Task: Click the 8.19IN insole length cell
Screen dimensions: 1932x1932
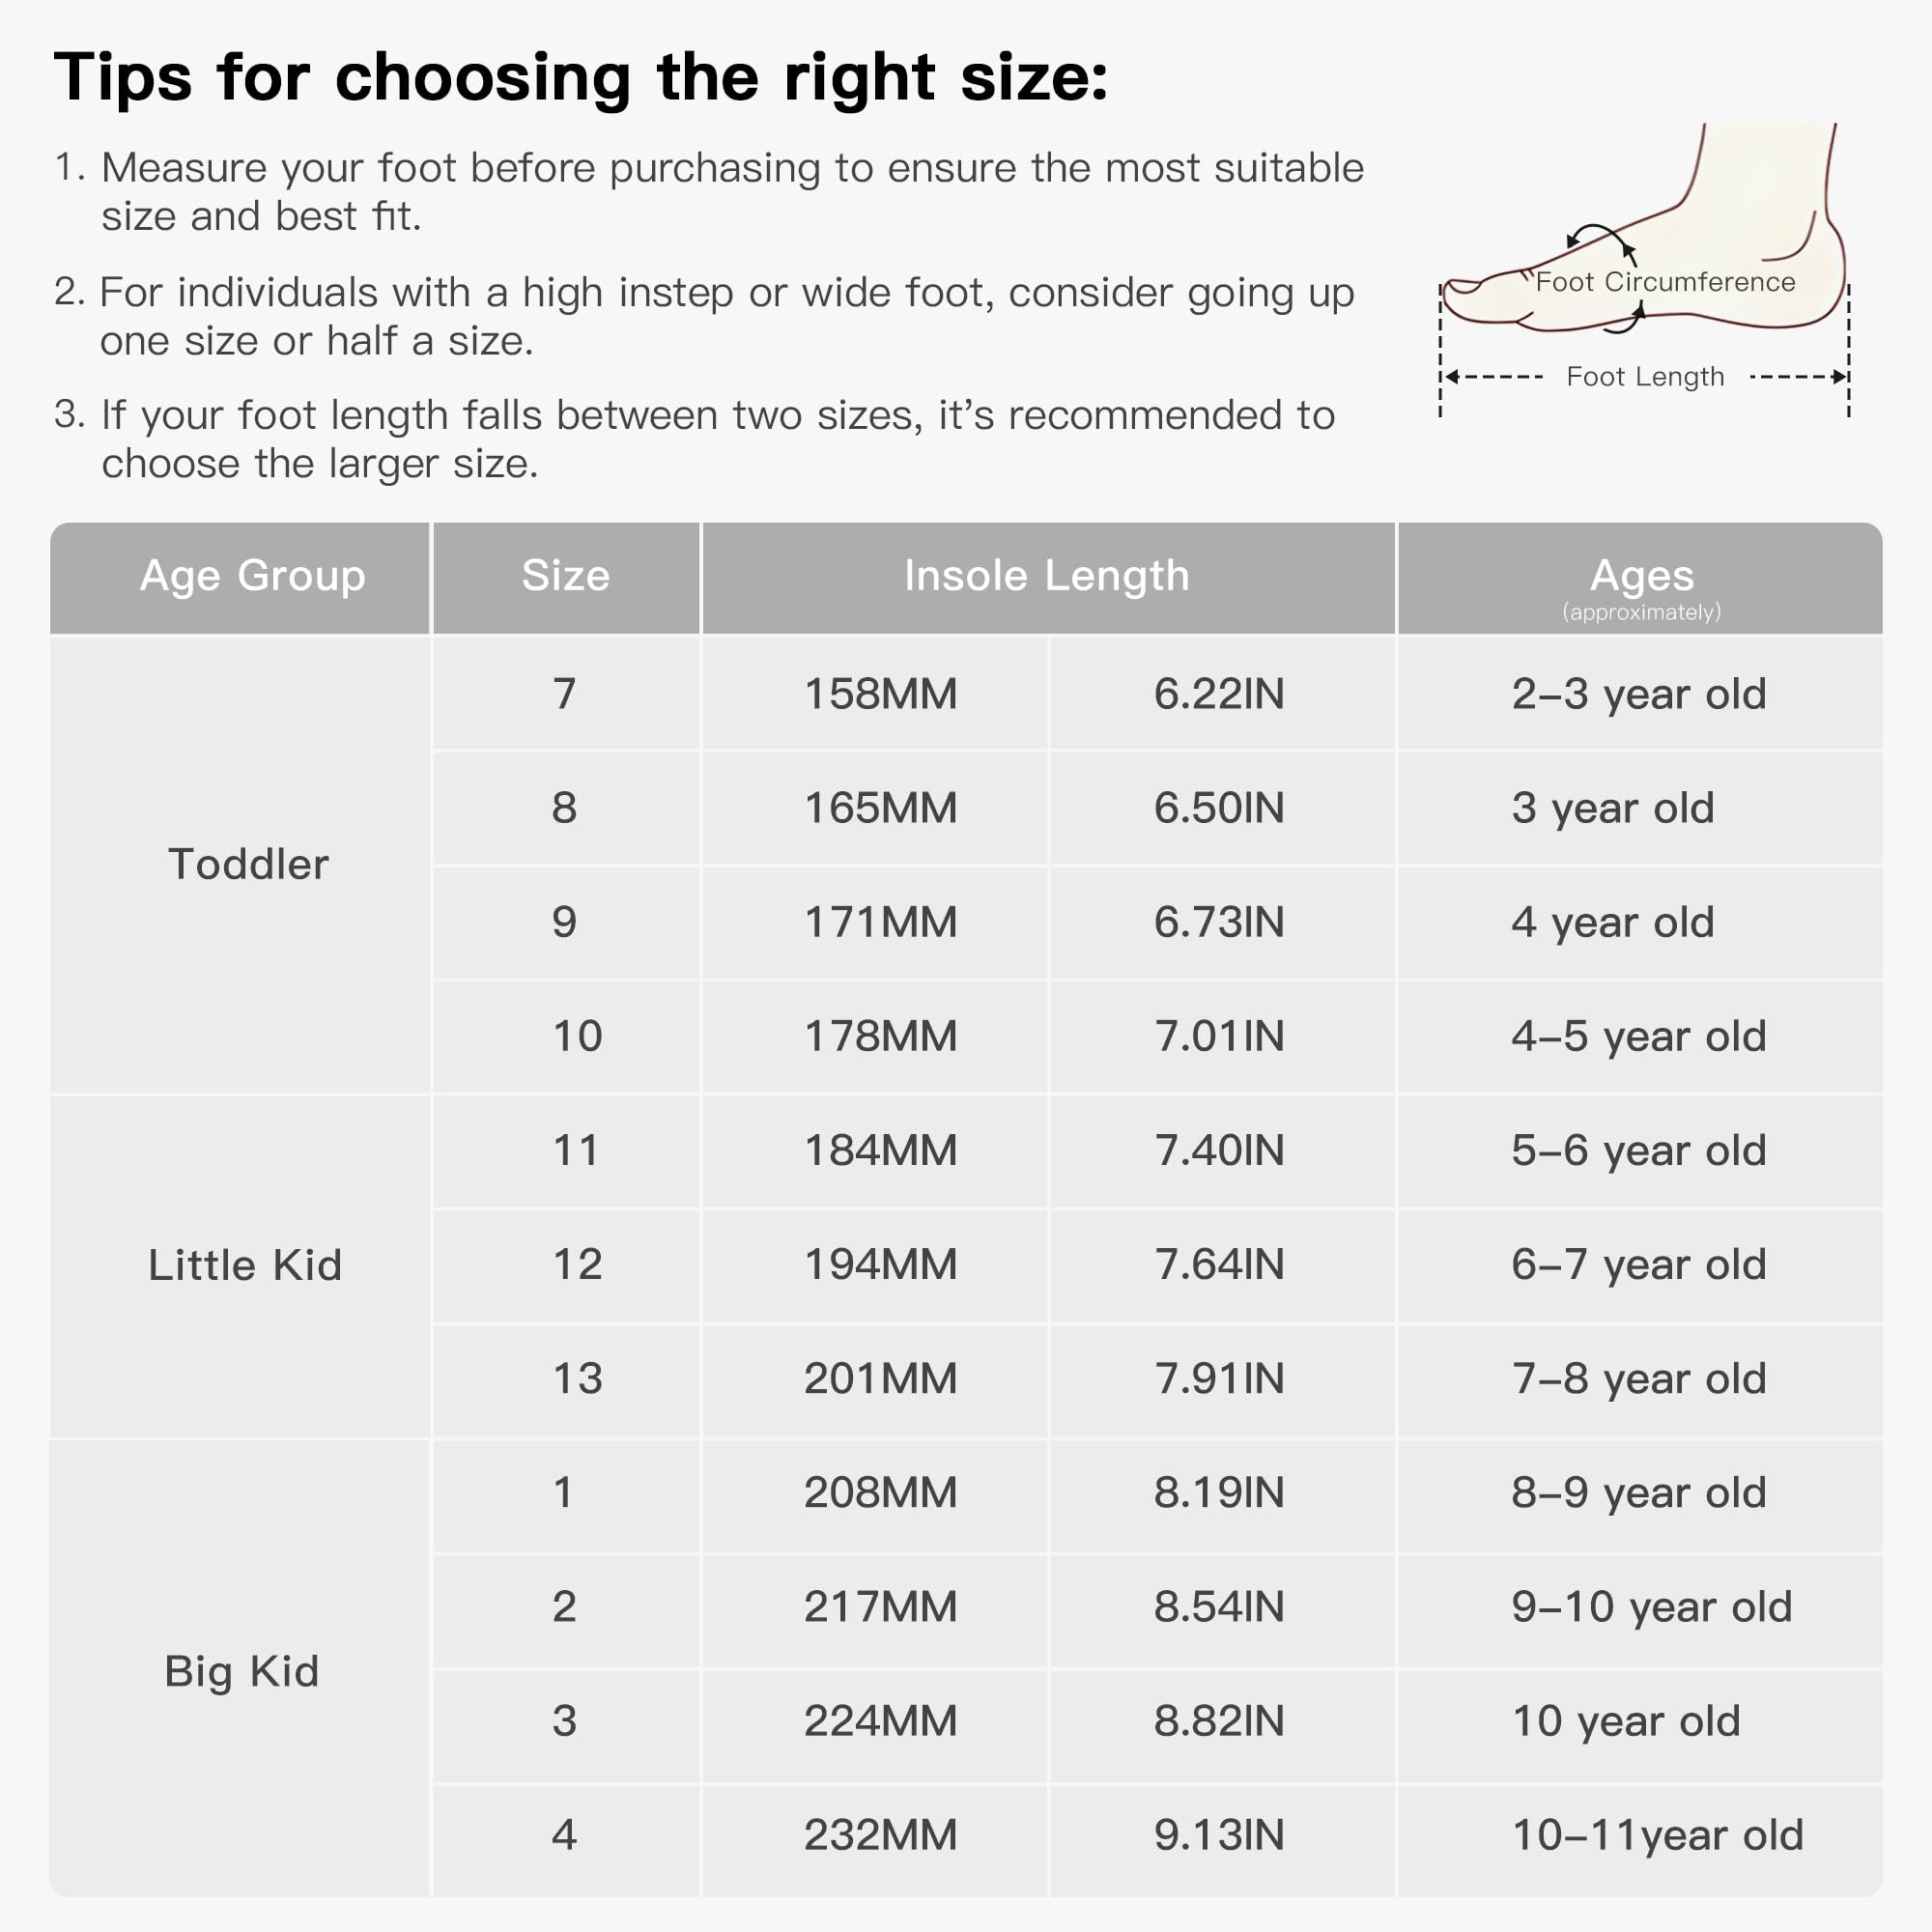Action: 1218,1492
